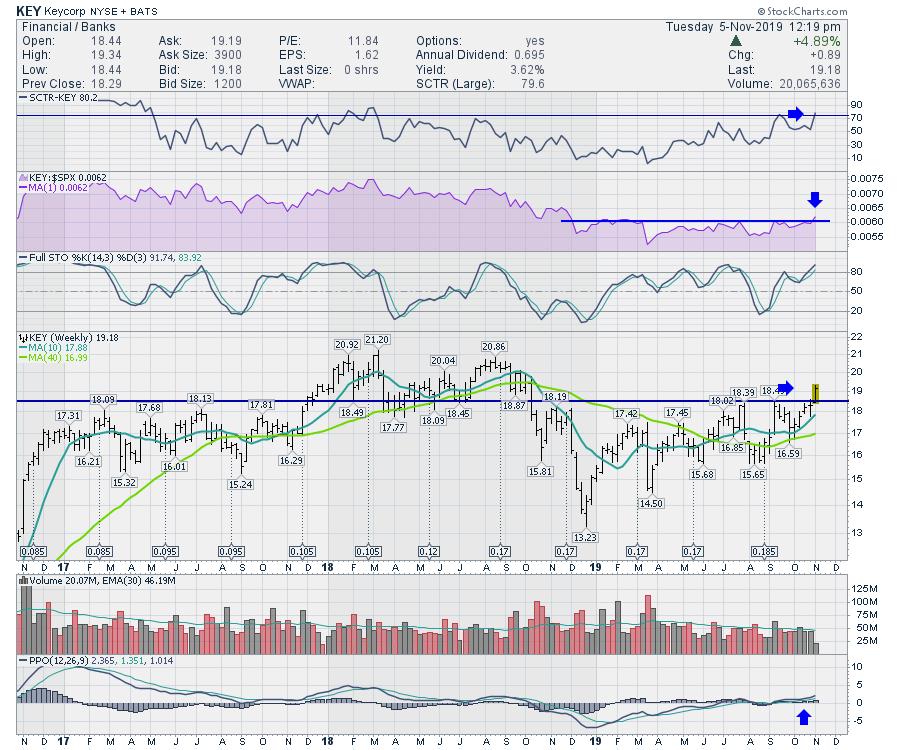Click the 20.92 high price label
The height and width of the screenshot is (750, 900).
pos(347,345)
